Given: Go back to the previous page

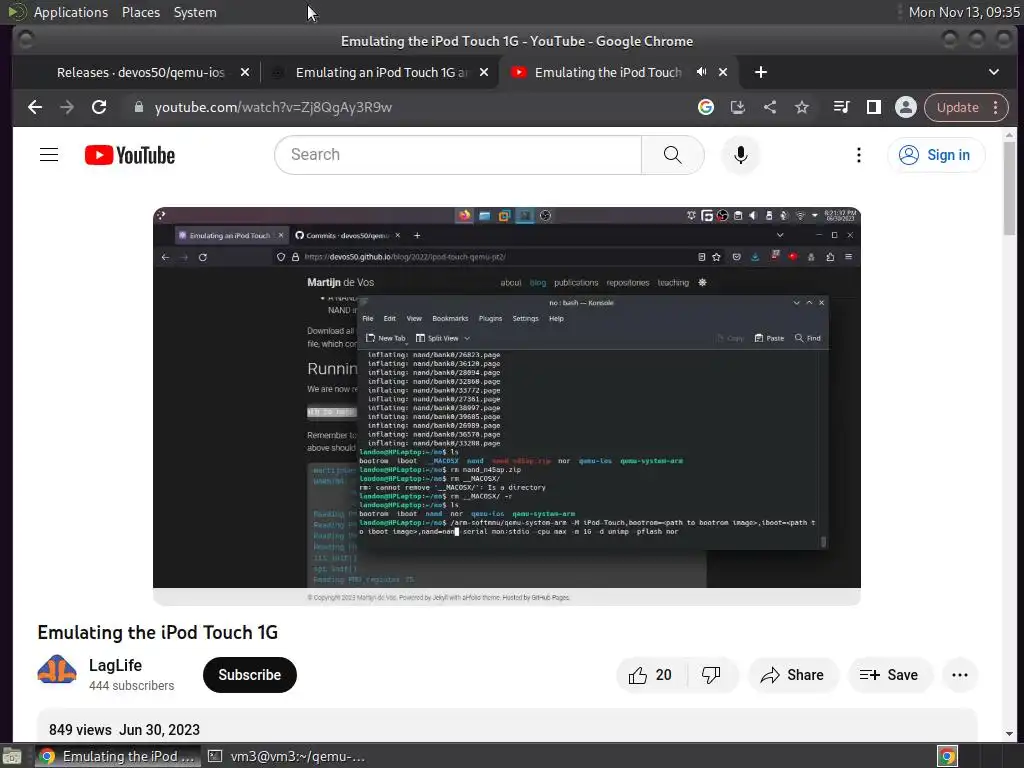Looking at the screenshot, I should [35, 107].
